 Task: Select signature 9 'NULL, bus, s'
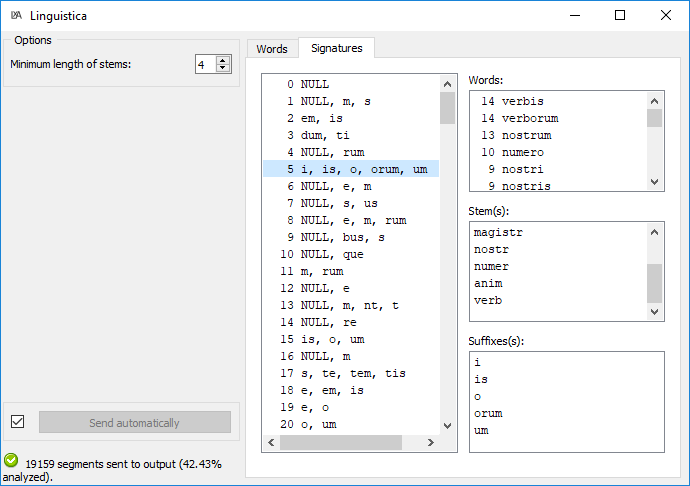coord(351,237)
